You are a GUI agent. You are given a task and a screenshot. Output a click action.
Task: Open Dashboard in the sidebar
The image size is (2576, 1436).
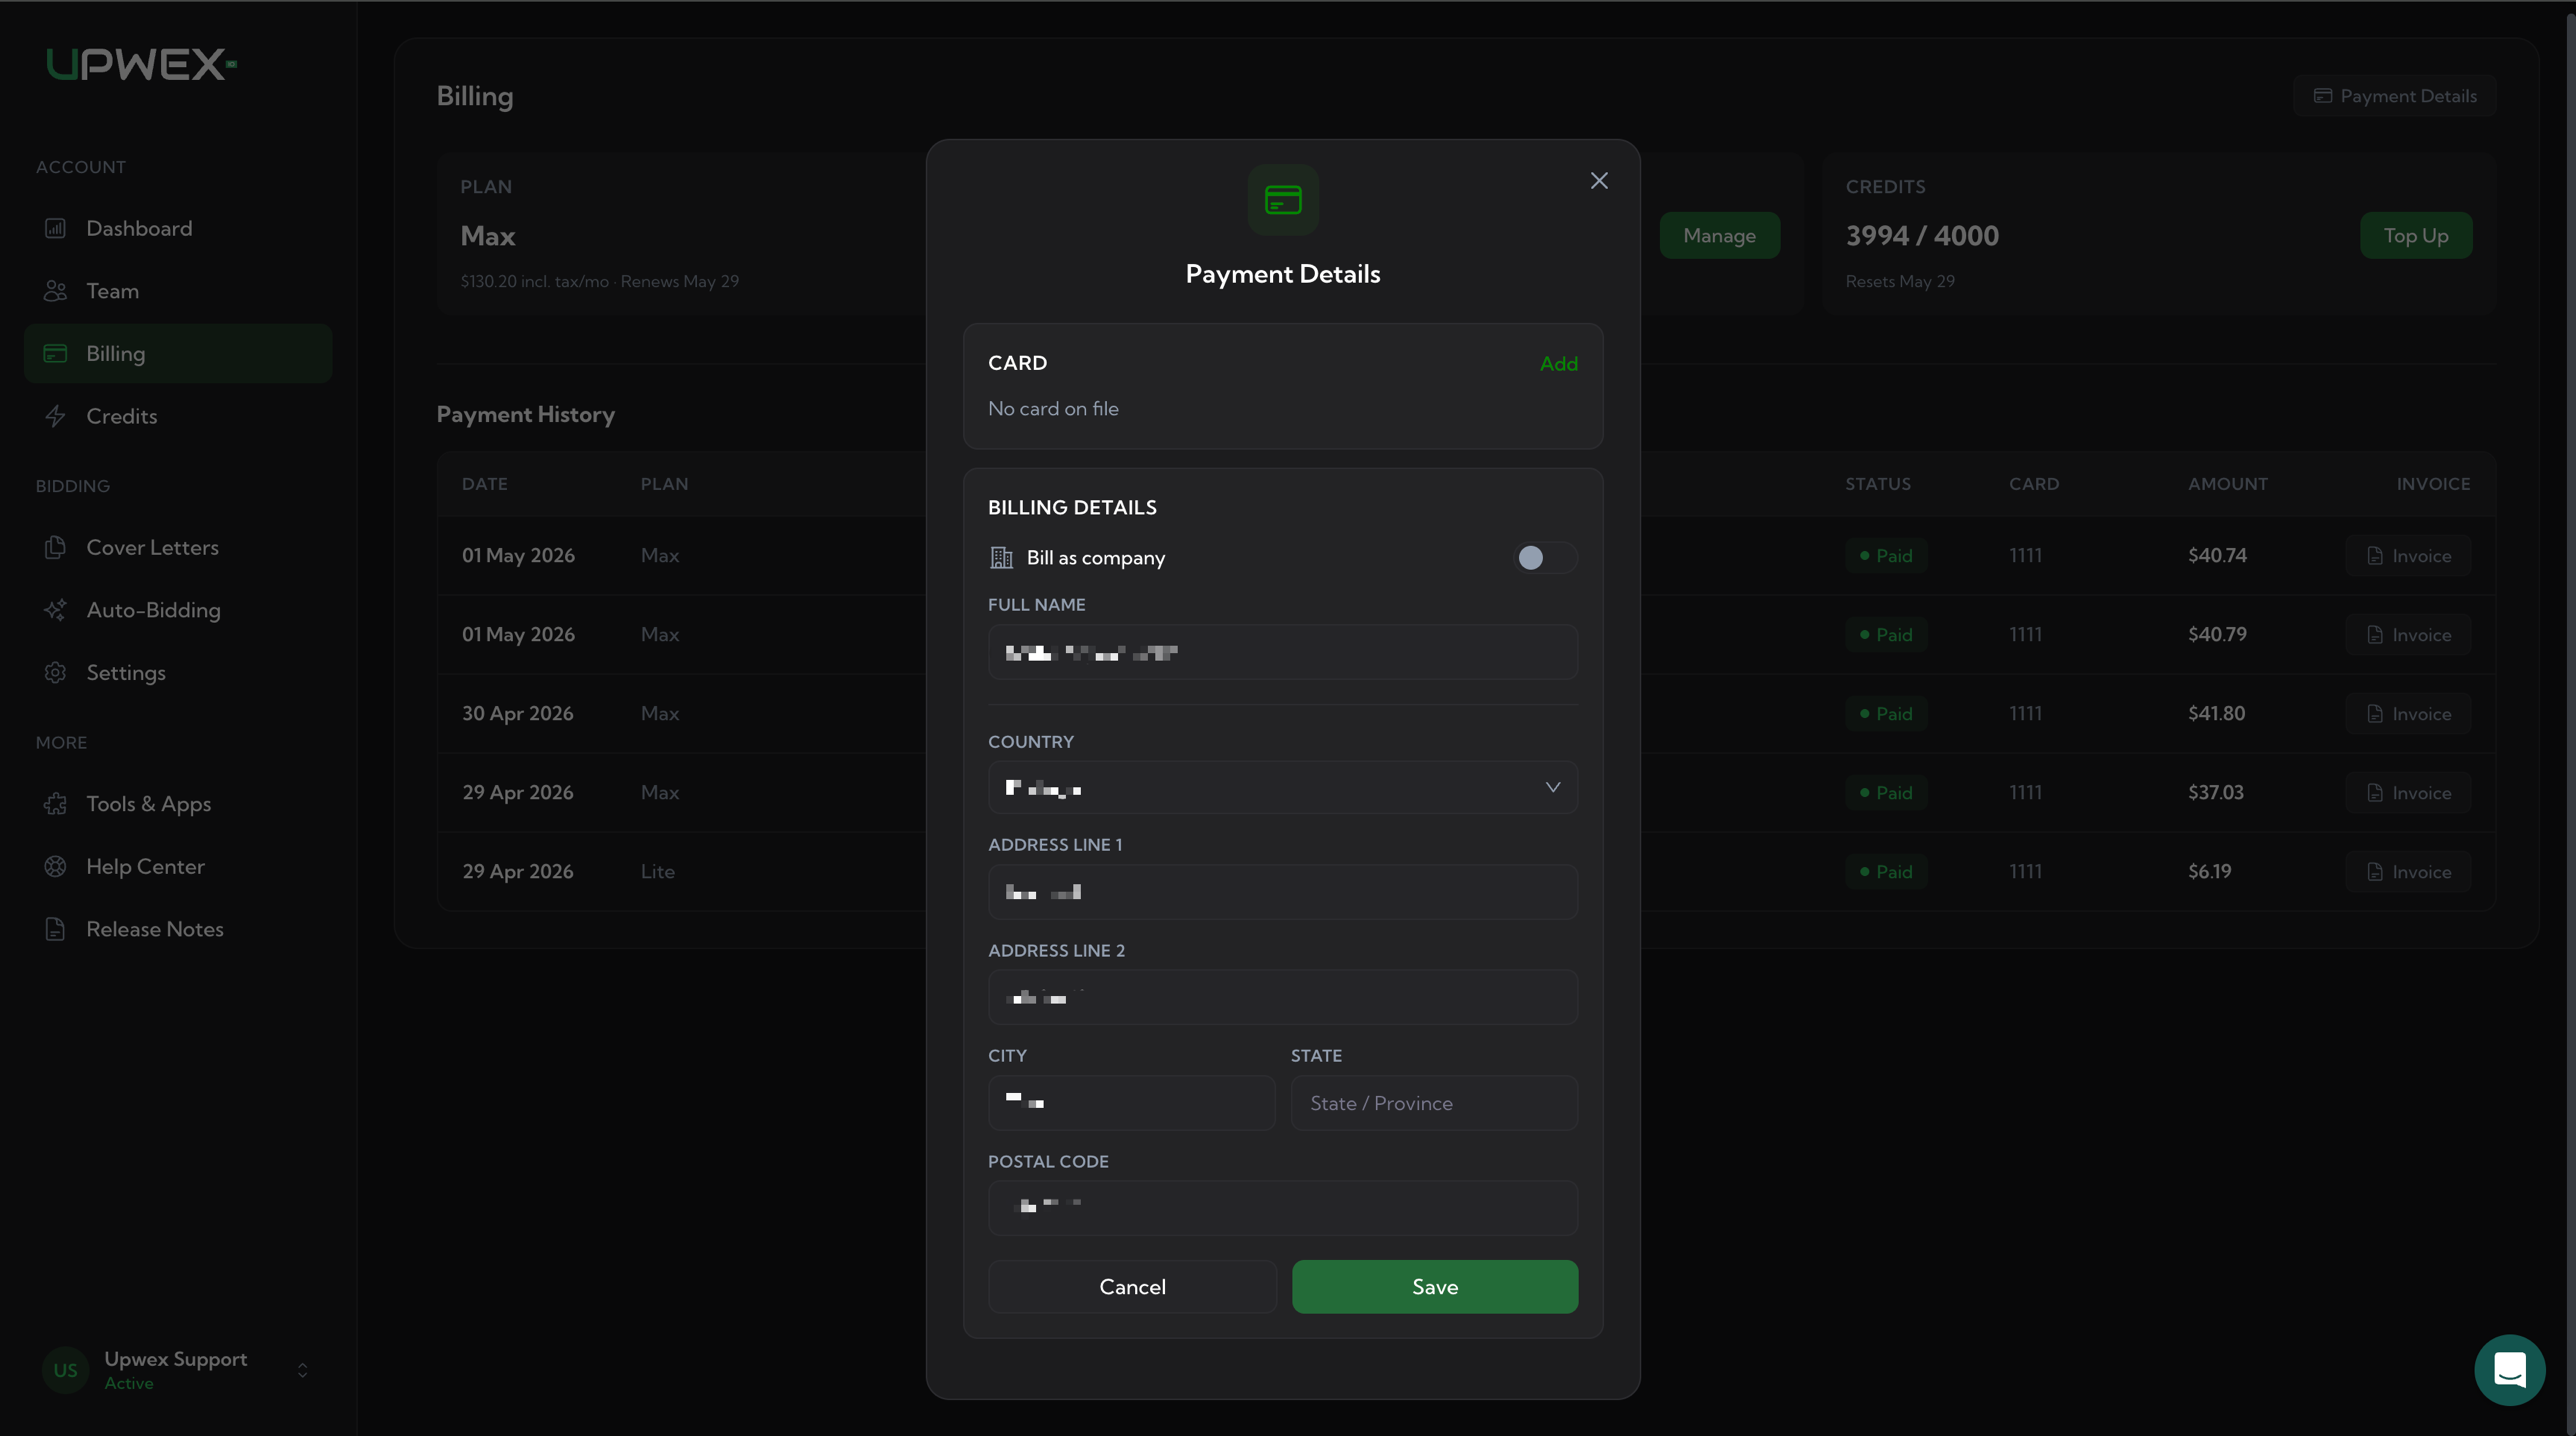coord(178,228)
